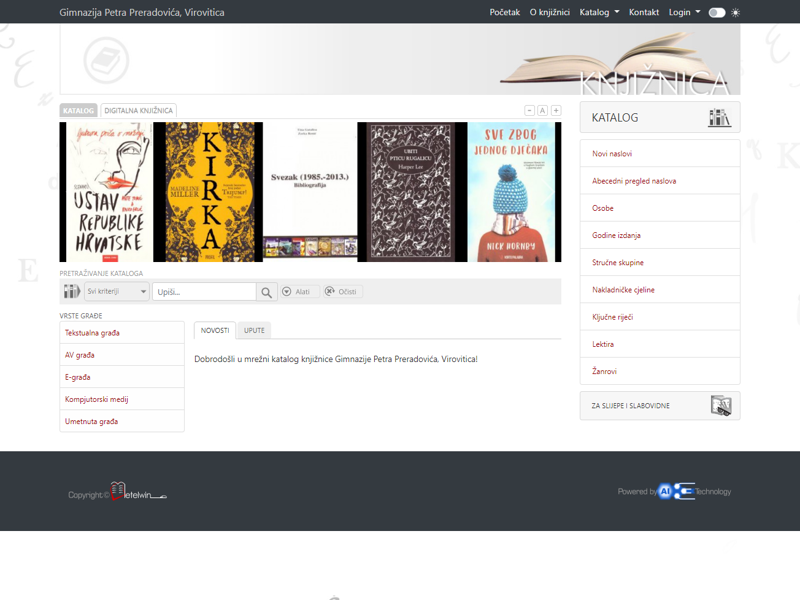Click the round book logo in banner
This screenshot has width=800, height=600.
pyautogui.click(x=106, y=60)
